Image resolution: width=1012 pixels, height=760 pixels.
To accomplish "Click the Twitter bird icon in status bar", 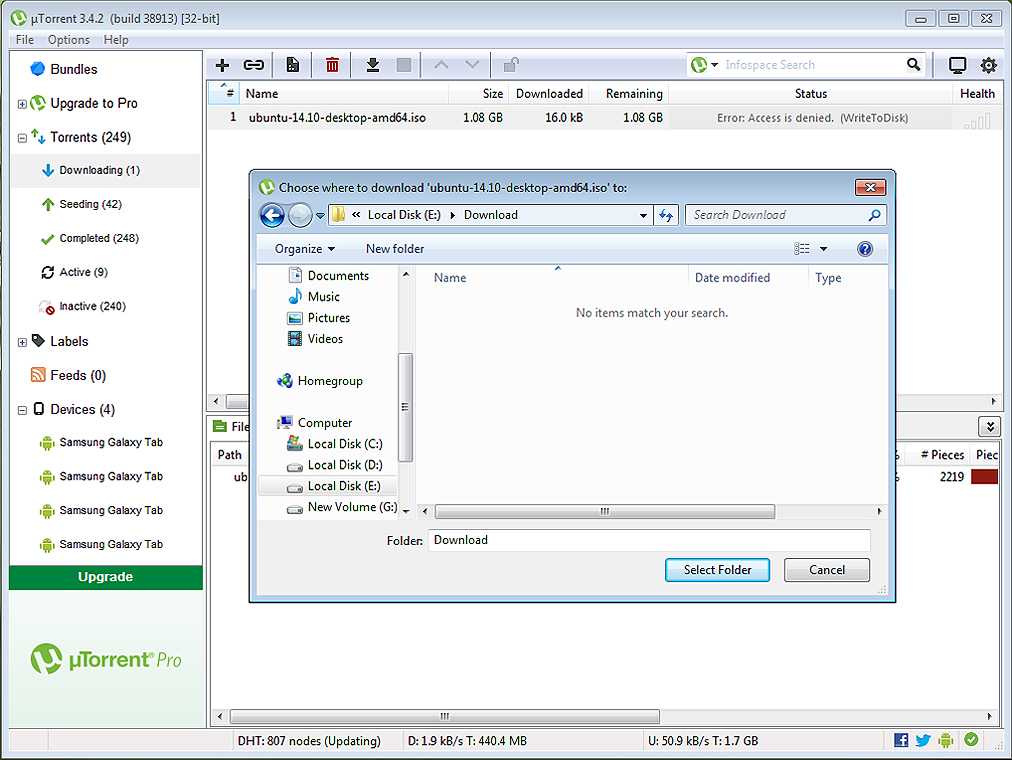I will pos(923,741).
